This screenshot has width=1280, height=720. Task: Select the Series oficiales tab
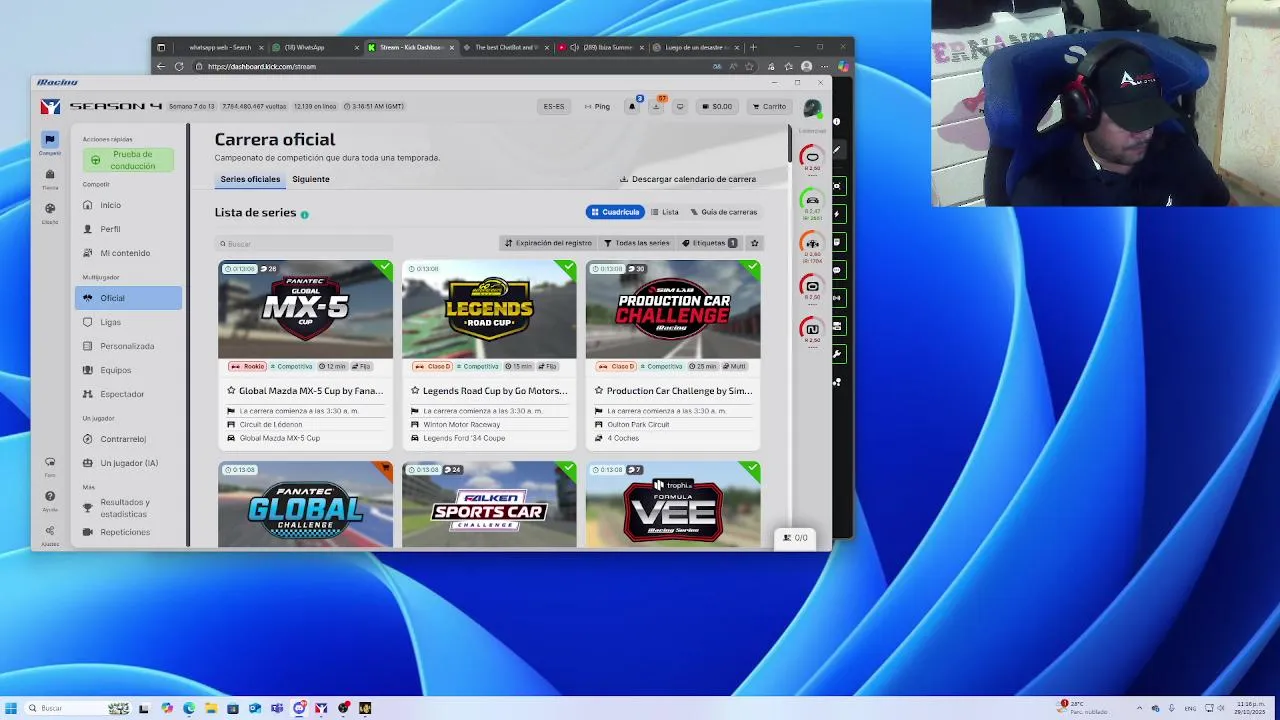point(250,179)
